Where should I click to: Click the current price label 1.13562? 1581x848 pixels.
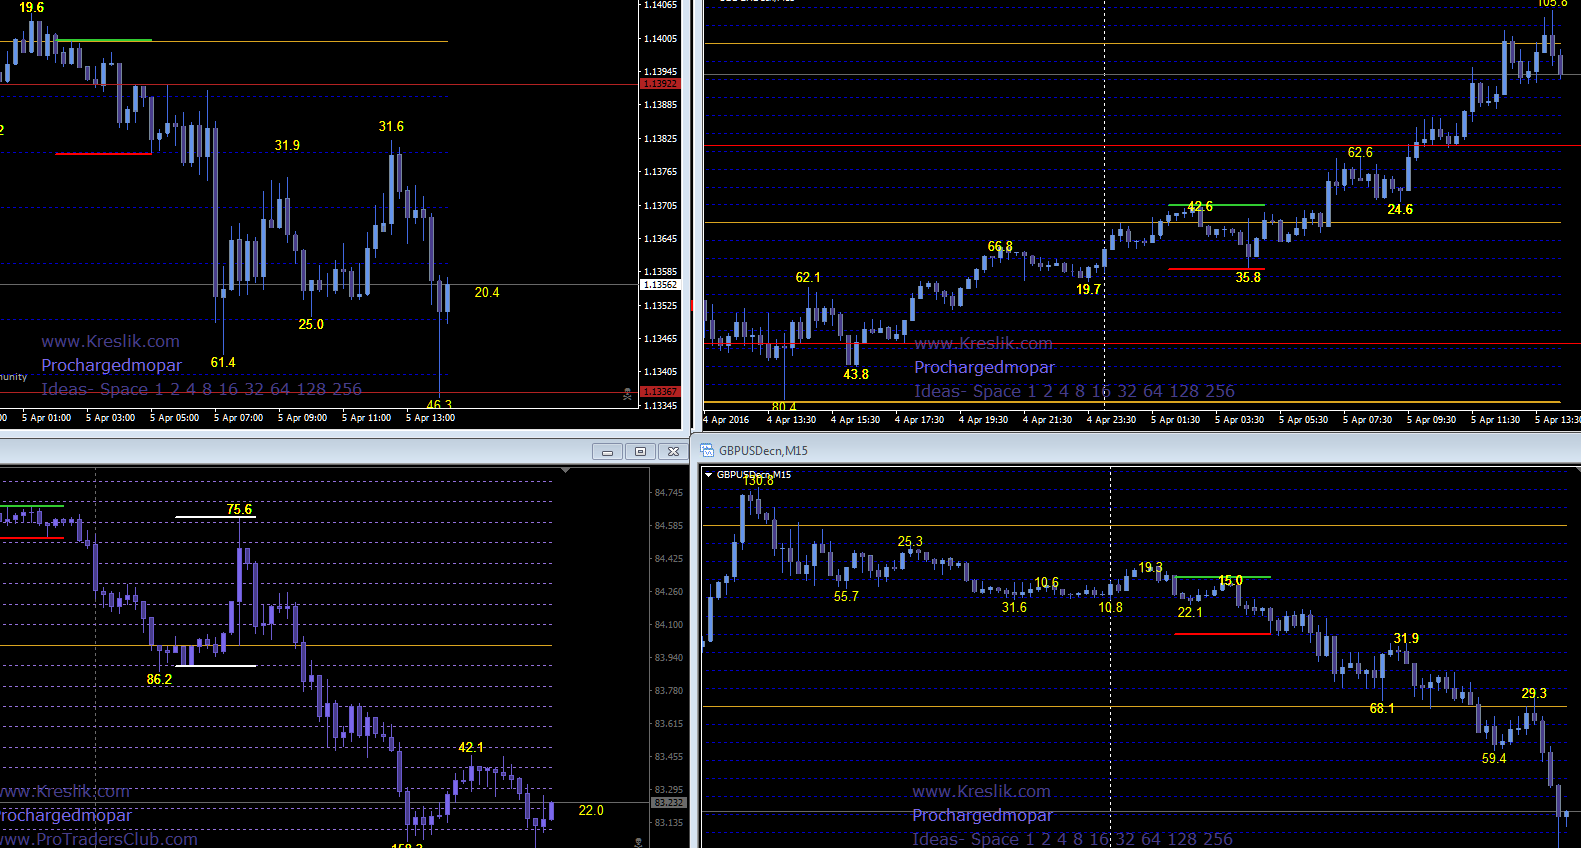660,285
